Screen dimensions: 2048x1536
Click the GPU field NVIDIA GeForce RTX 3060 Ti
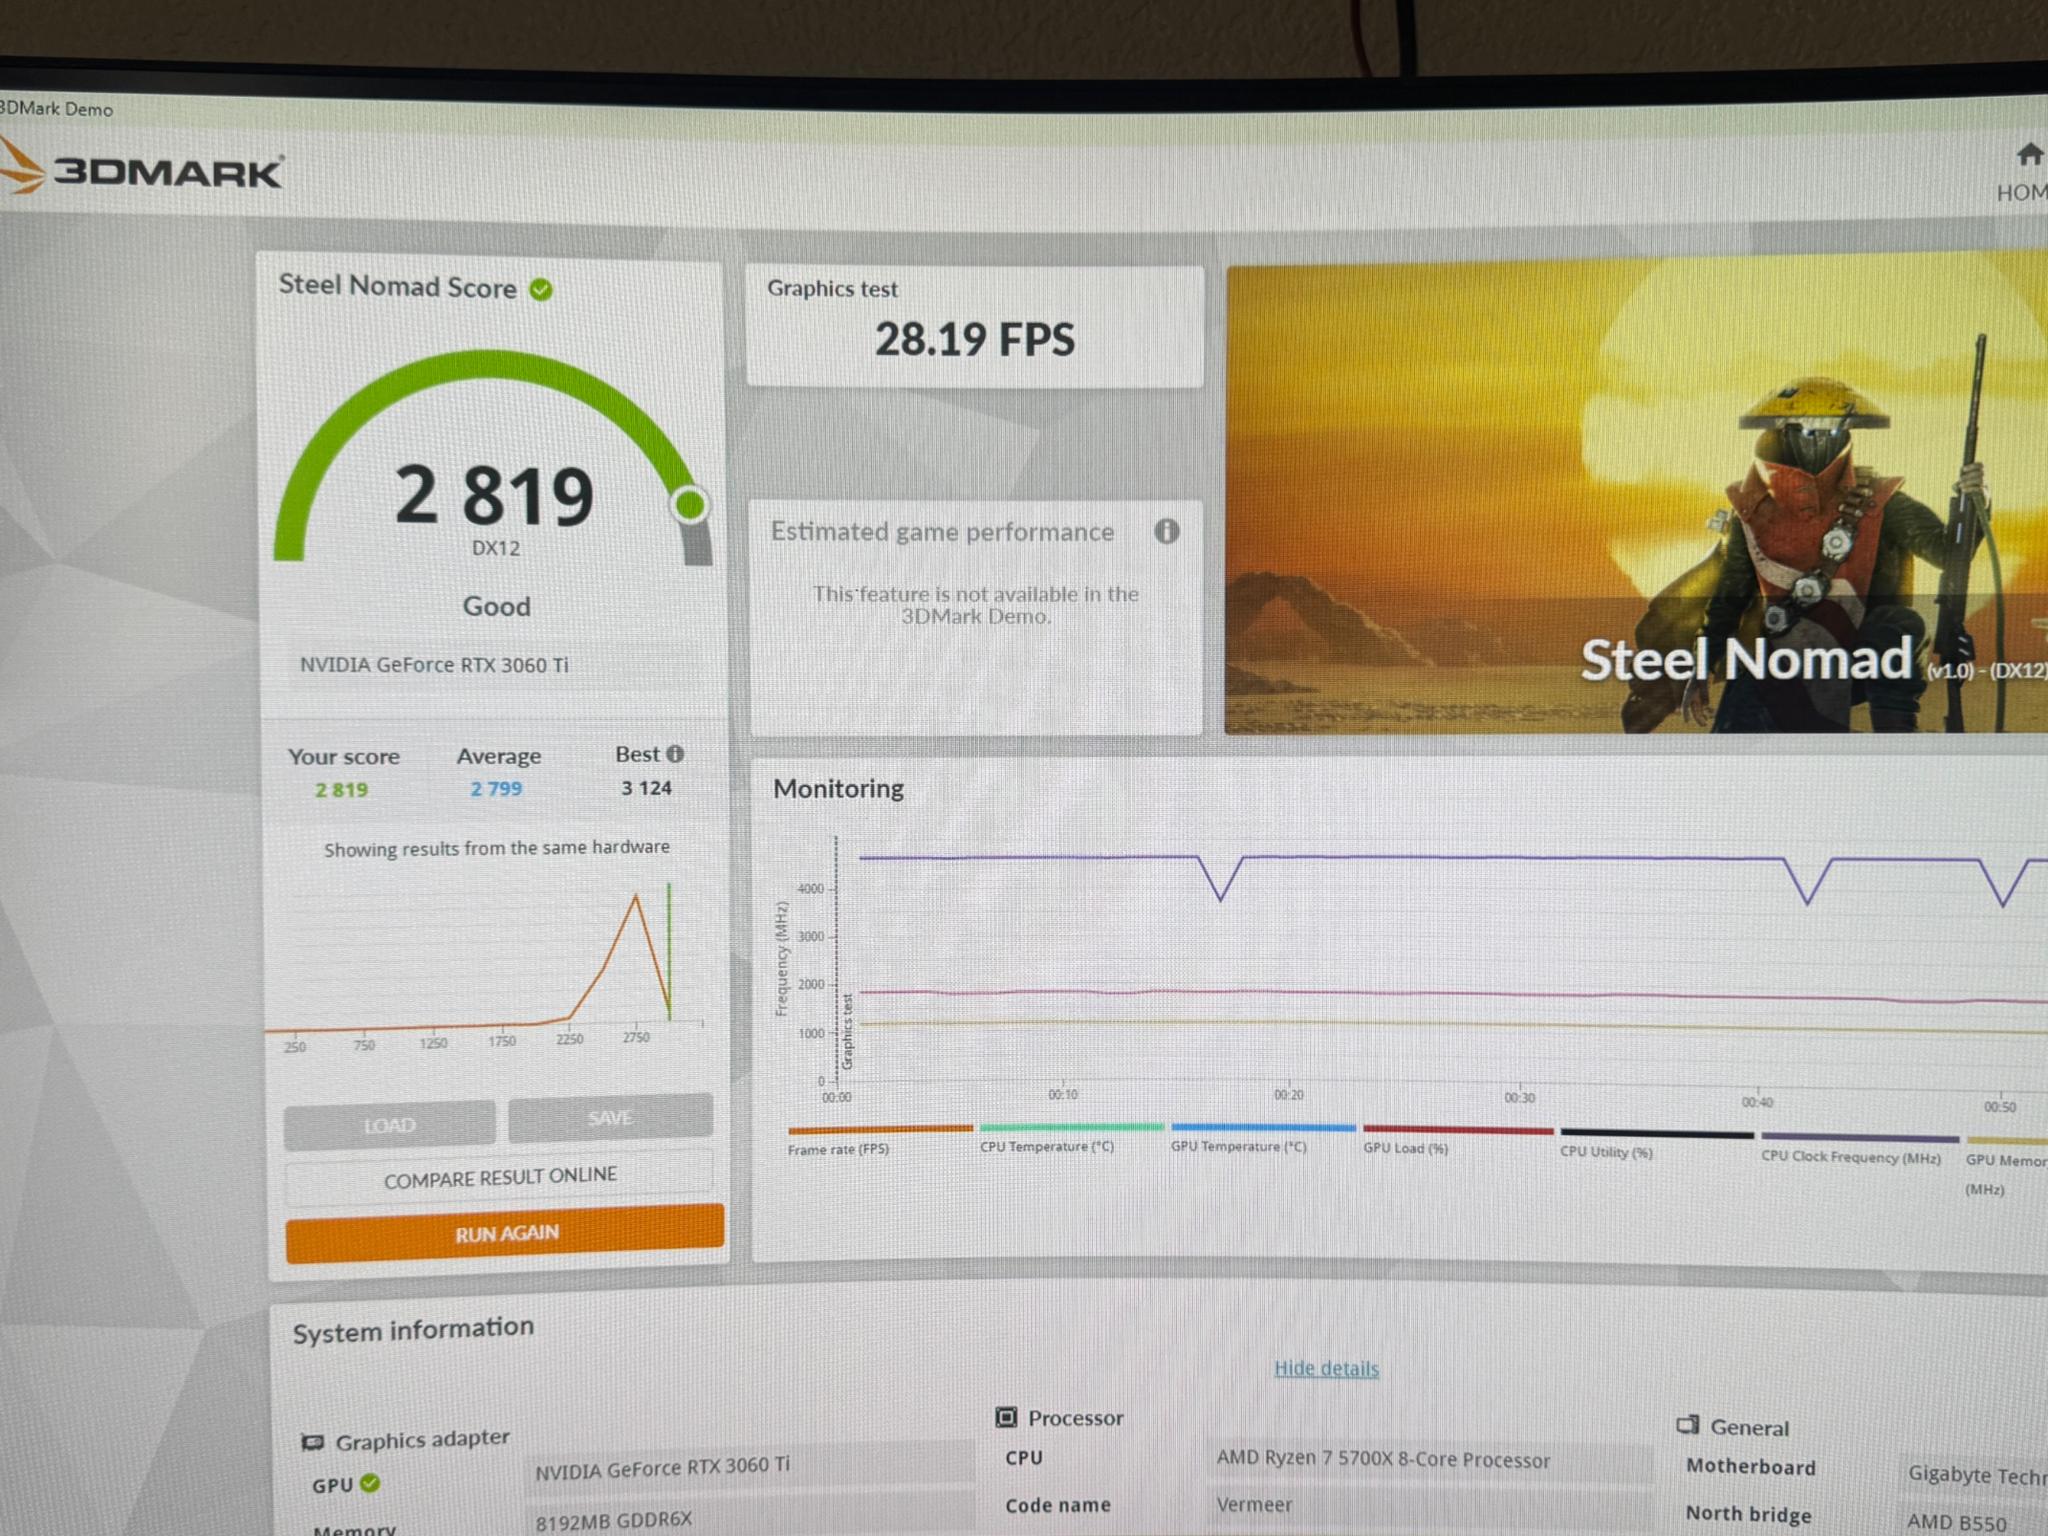coord(750,1468)
